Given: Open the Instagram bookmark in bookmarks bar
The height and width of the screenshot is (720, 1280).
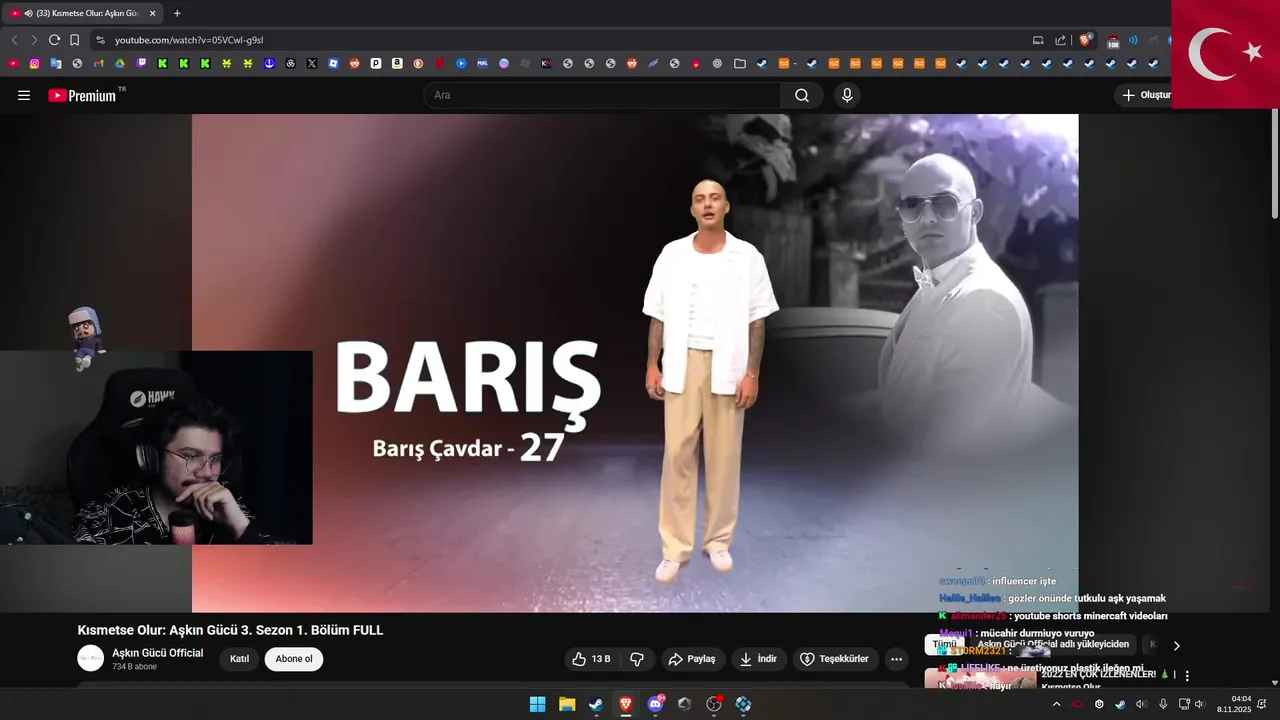Looking at the screenshot, I should click(34, 63).
